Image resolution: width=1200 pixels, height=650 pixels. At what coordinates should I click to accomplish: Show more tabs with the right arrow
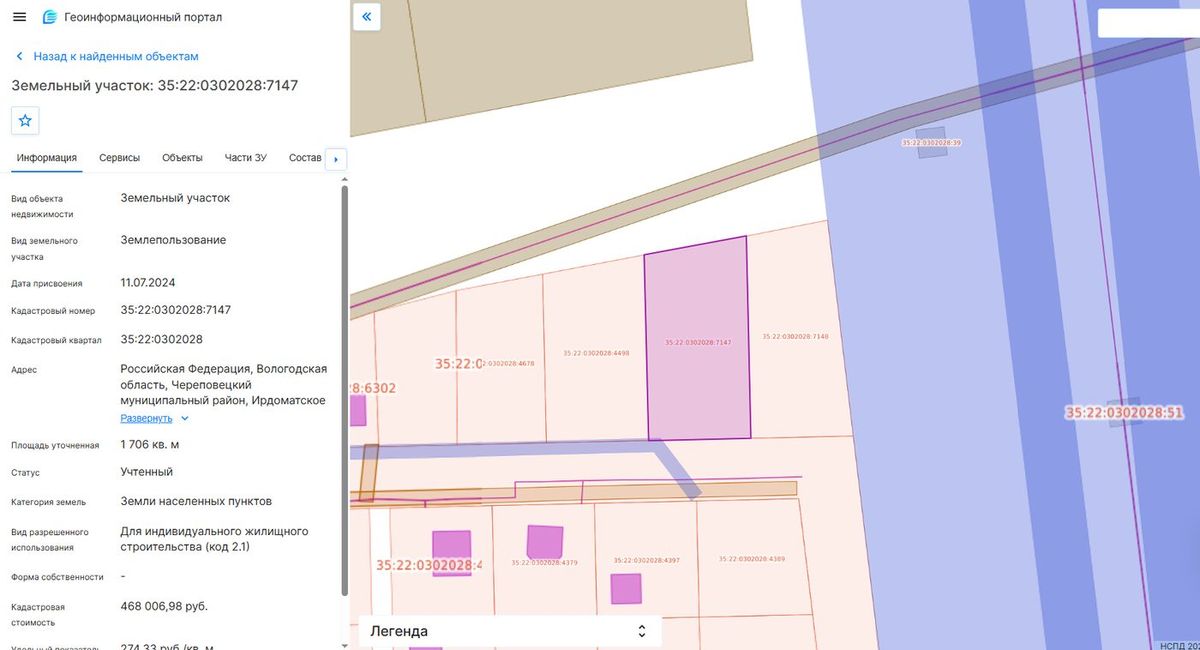(336, 159)
